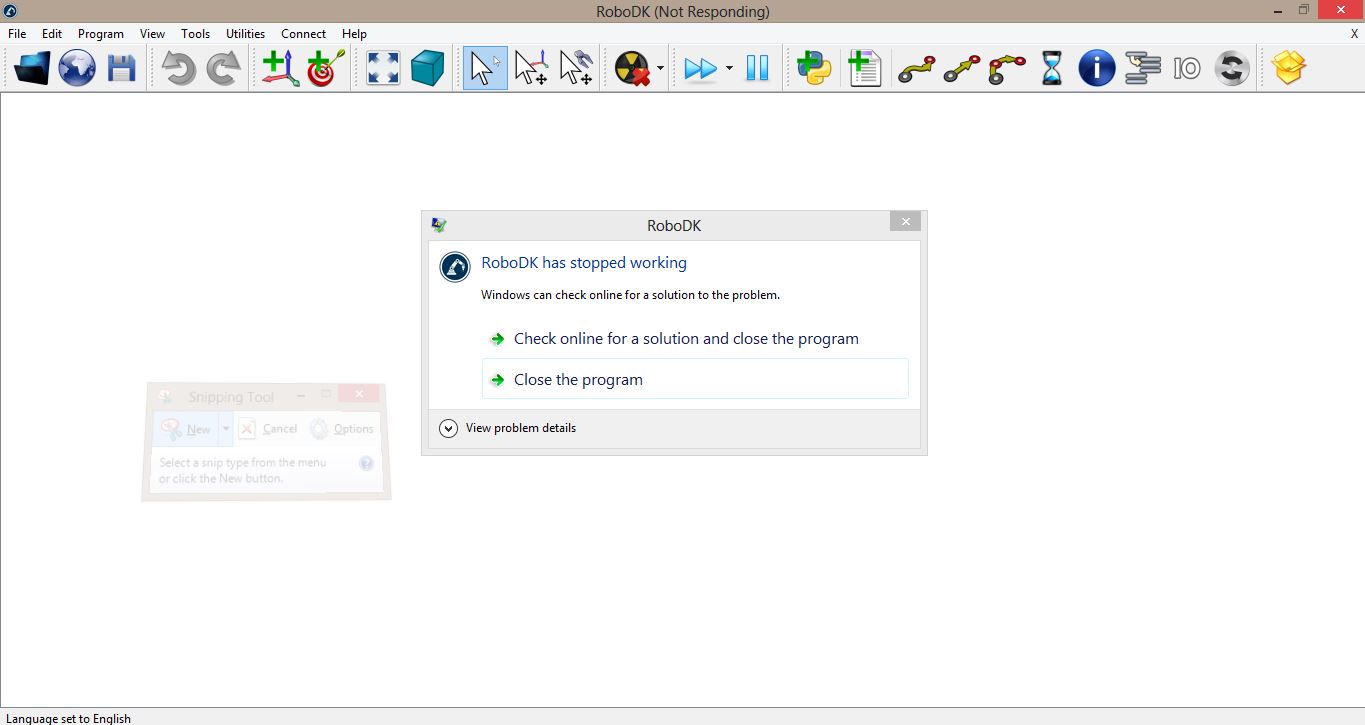Viewport: 1365px width, 725px height.
Task: Save the station with floppy disk icon
Action: [x=121, y=69]
